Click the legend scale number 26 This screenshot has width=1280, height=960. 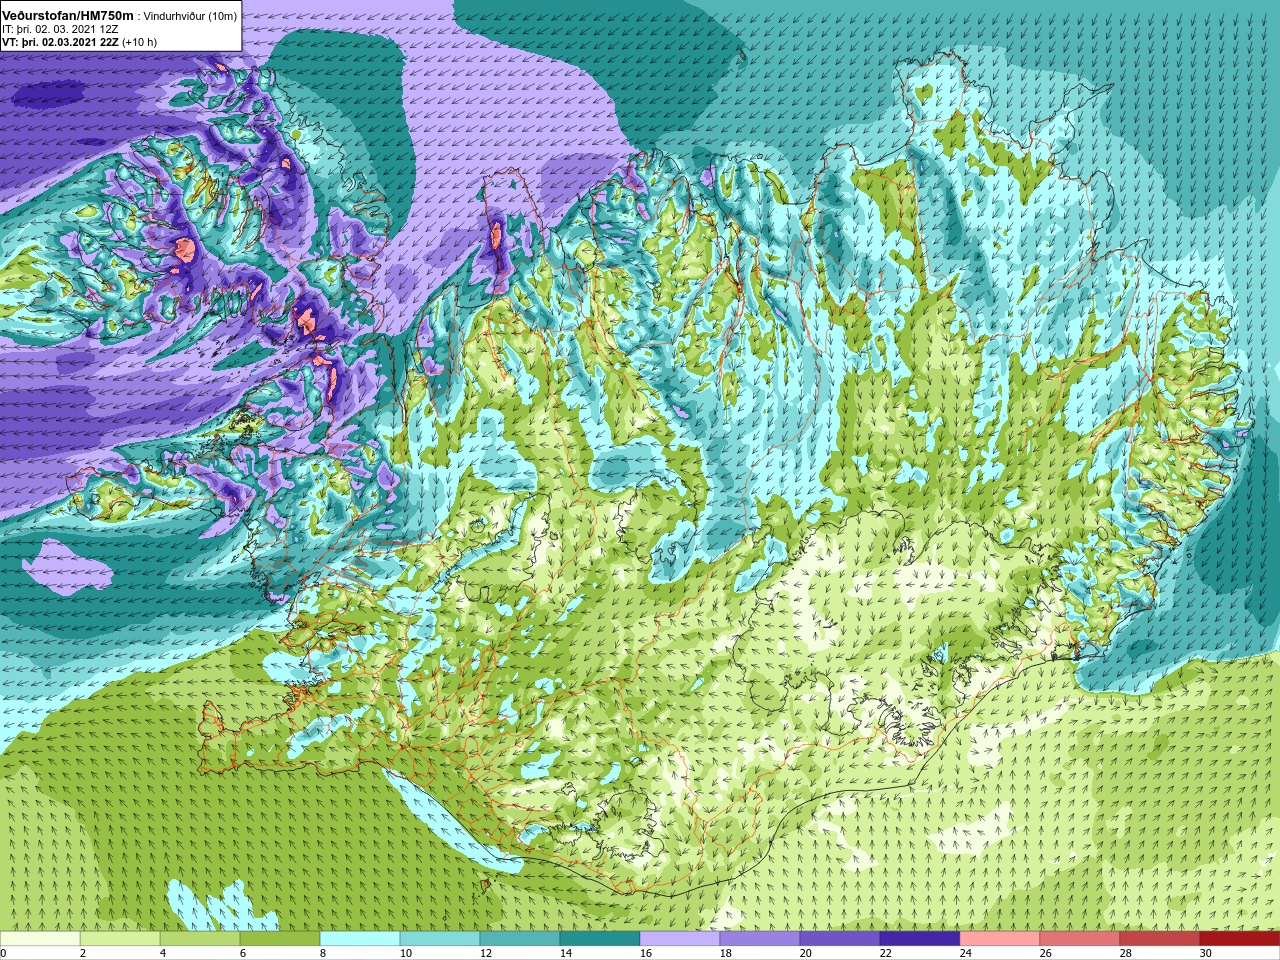[1045, 954]
